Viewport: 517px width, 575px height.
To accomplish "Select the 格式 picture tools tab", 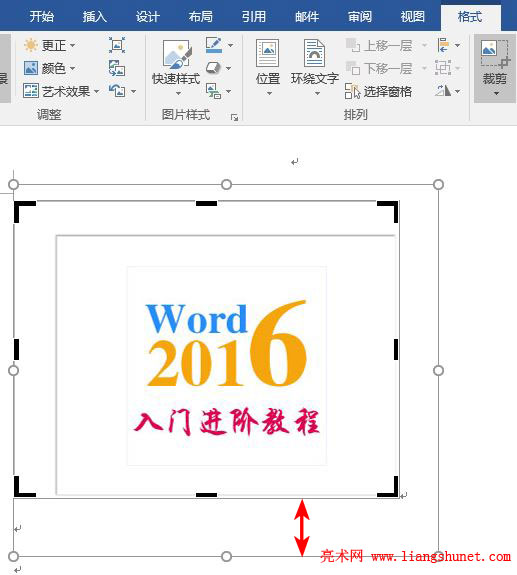I will (x=470, y=17).
